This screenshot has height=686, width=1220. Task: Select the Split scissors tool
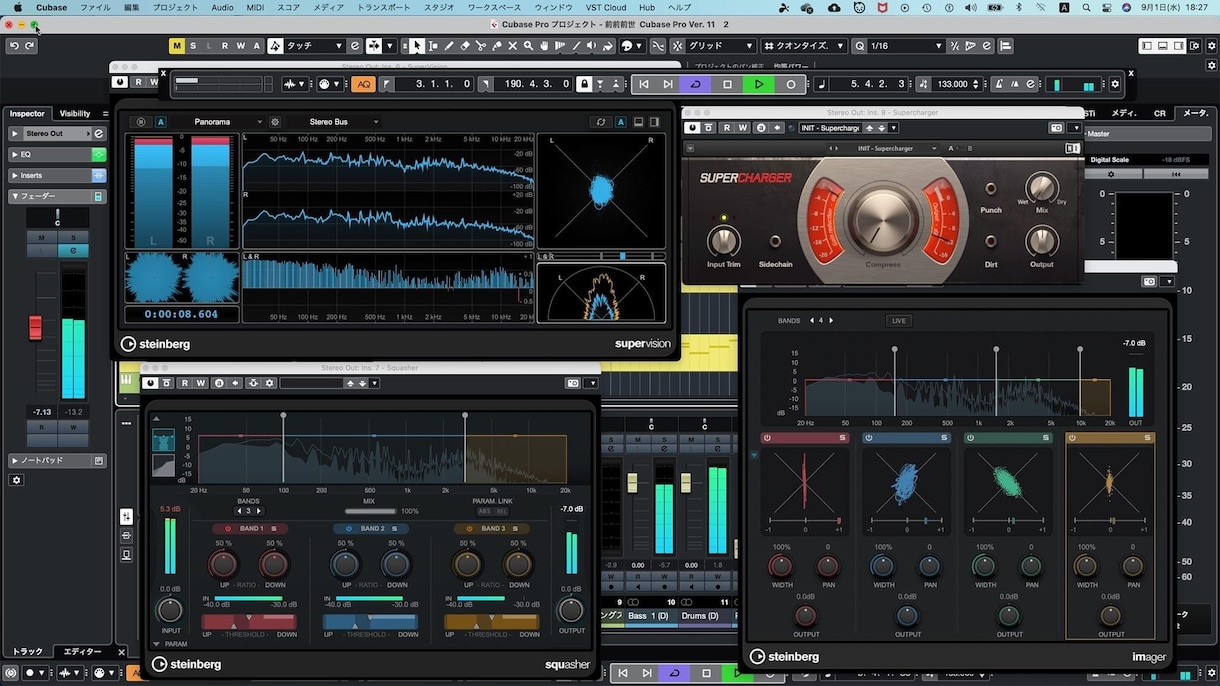[x=481, y=46]
